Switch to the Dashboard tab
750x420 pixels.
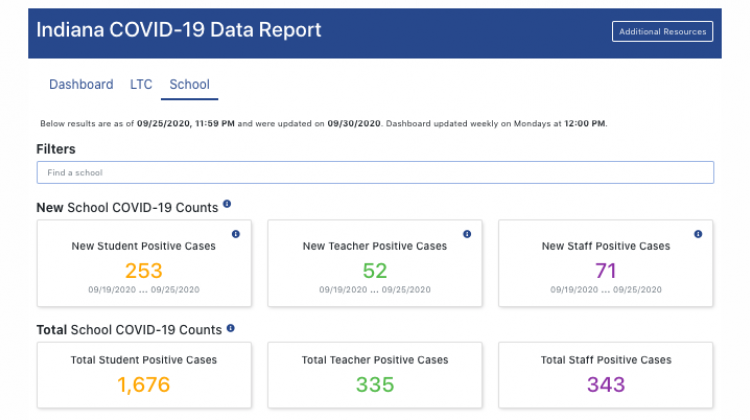tap(81, 85)
